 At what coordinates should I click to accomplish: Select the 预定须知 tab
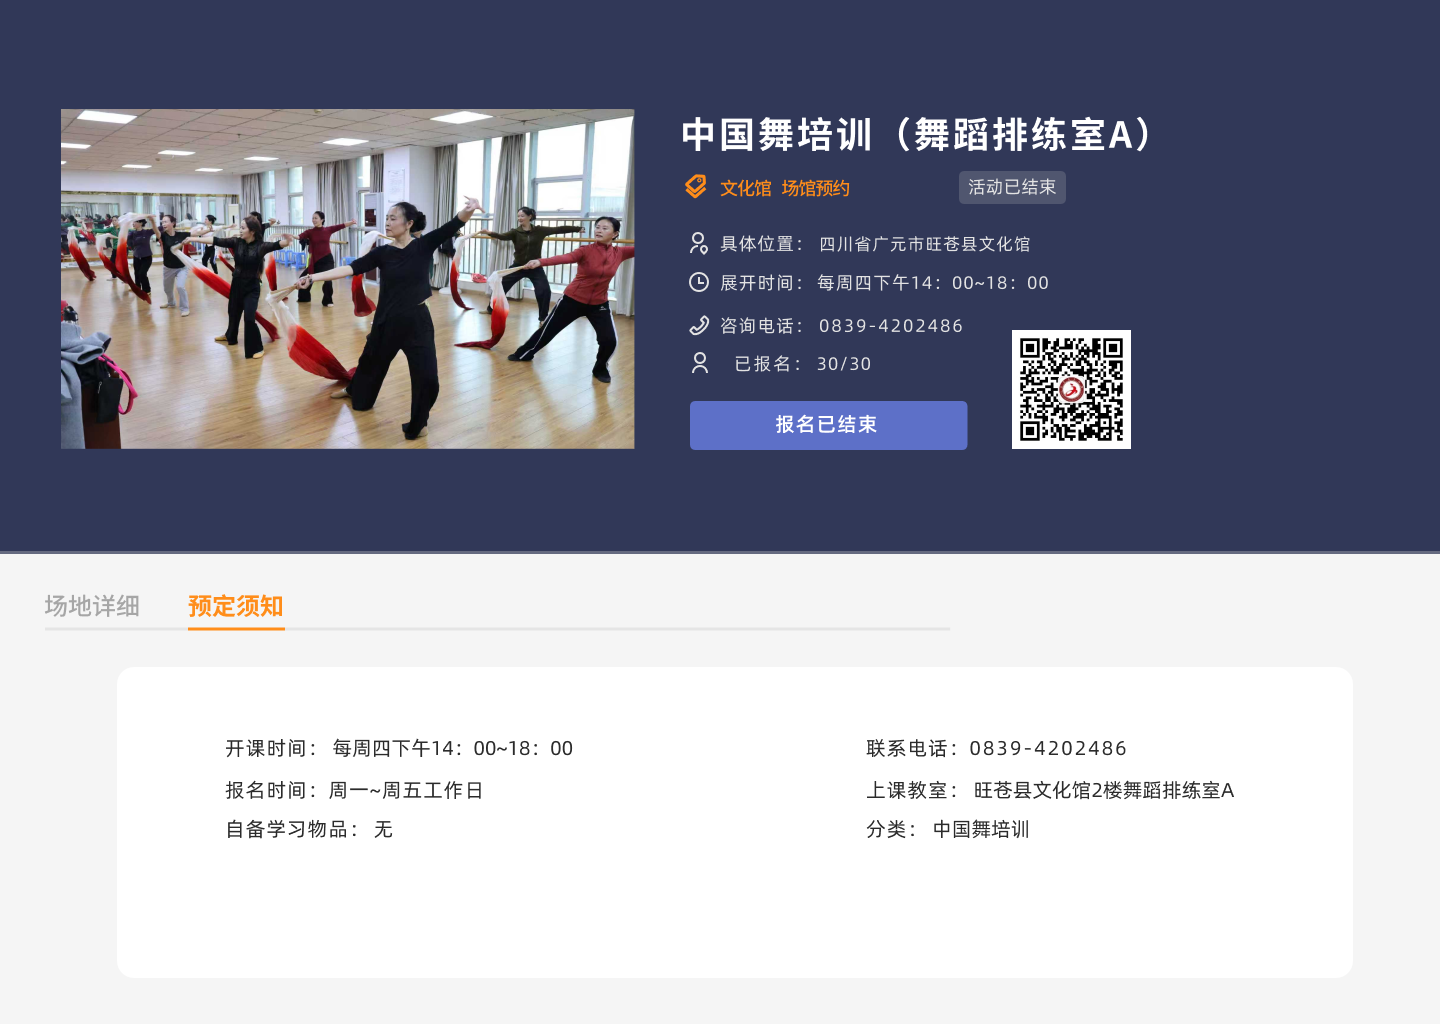tap(236, 606)
